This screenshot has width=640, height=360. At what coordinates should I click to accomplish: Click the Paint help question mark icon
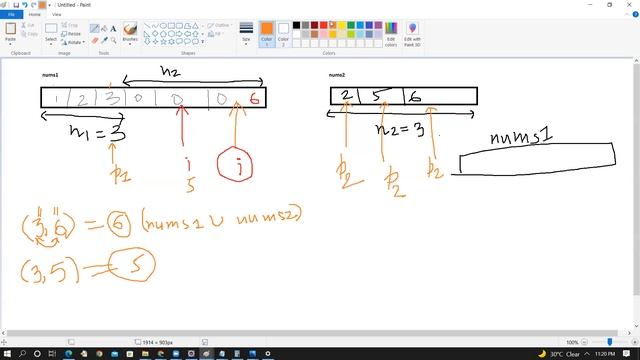pyautogui.click(x=635, y=14)
